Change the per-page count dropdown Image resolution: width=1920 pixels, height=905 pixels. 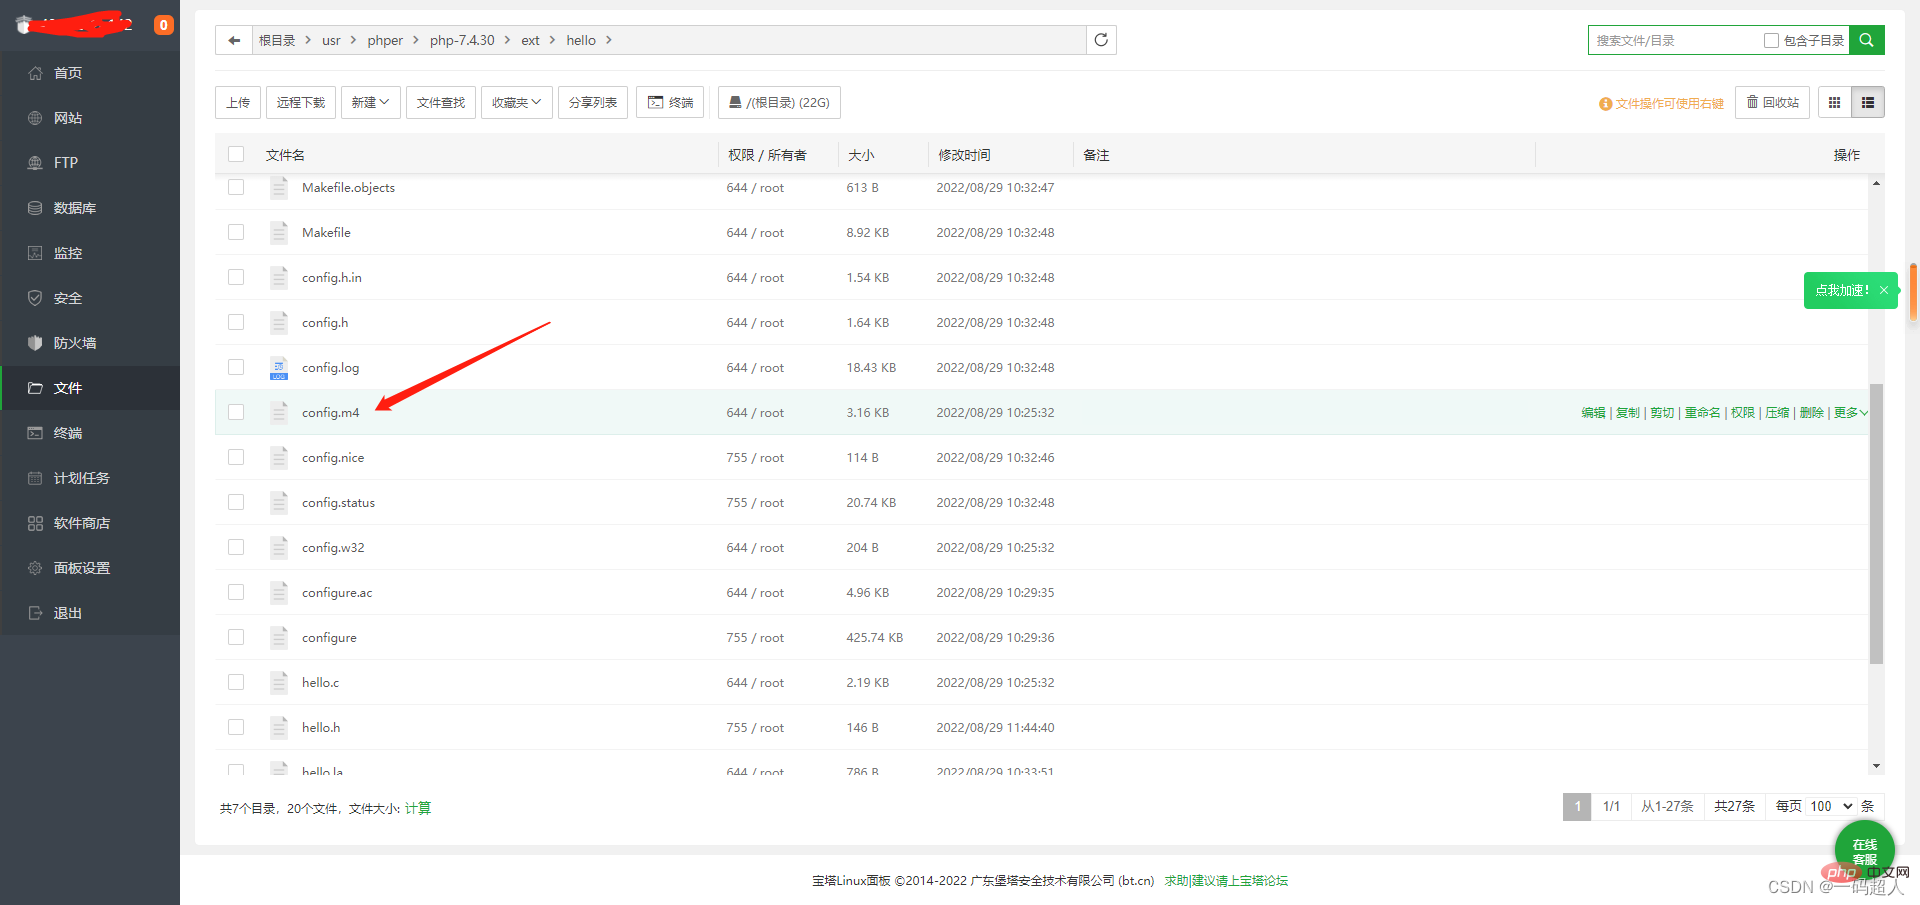(x=1831, y=807)
